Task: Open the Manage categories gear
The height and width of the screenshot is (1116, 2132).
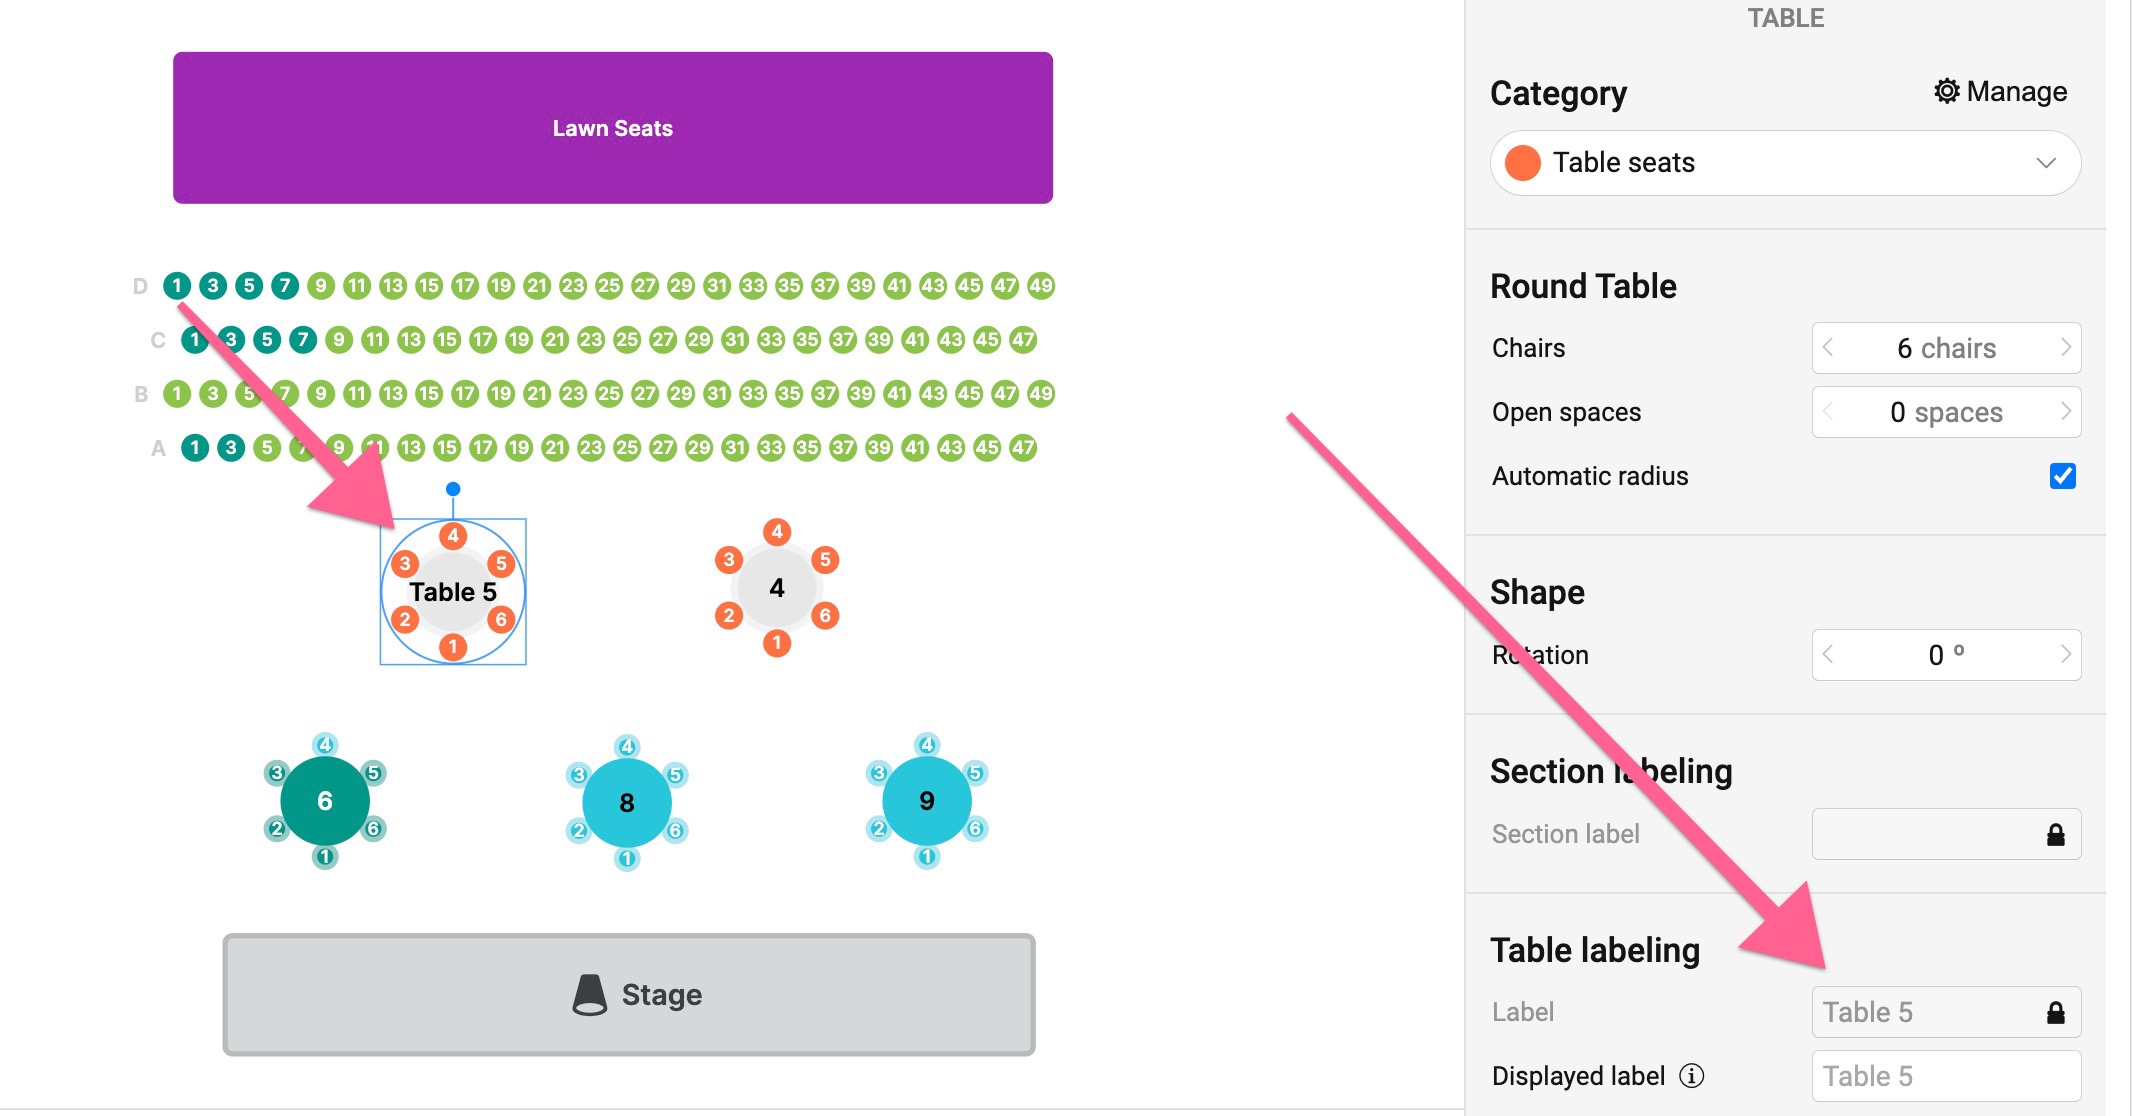Action: tap(1946, 91)
